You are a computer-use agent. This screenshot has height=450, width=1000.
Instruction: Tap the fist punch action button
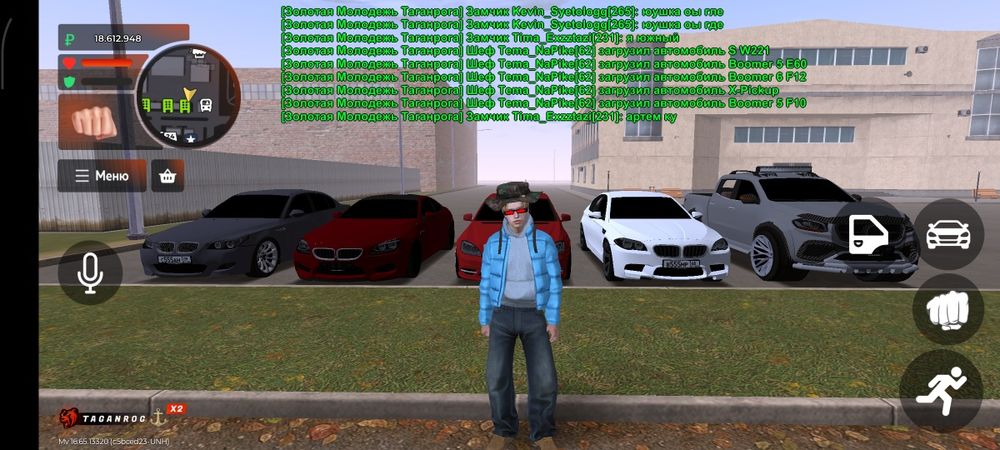click(947, 310)
